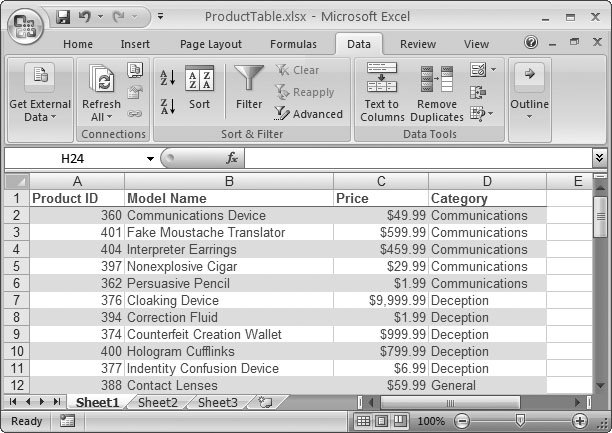Viewport: 612px width, 433px height.
Task: Select Normal view button in status bar
Action: (365, 421)
